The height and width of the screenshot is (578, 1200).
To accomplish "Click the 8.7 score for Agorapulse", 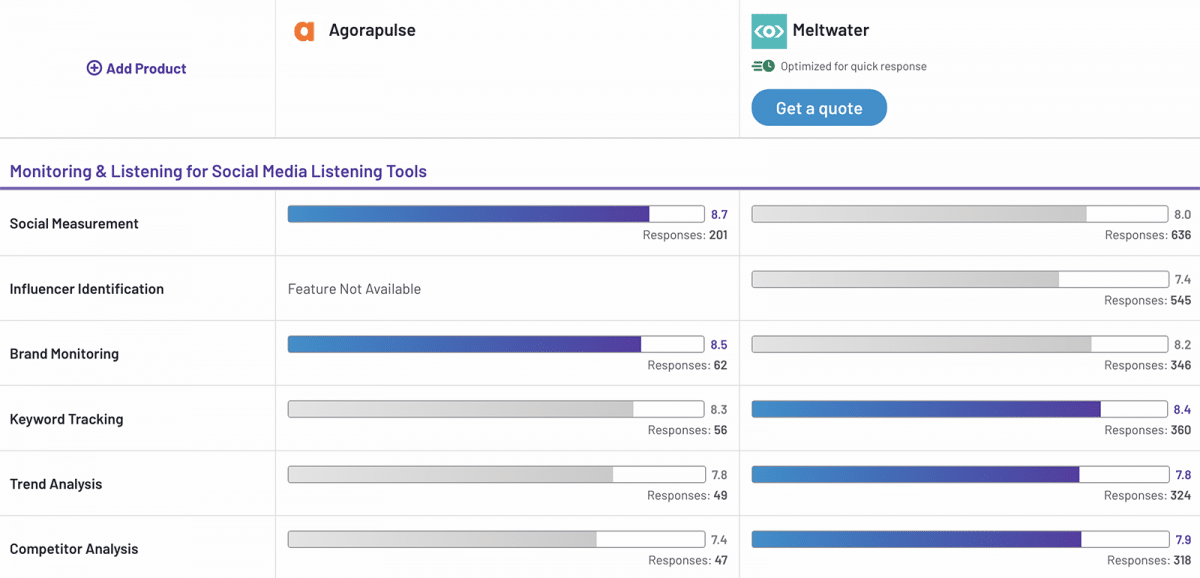I will click(719, 214).
